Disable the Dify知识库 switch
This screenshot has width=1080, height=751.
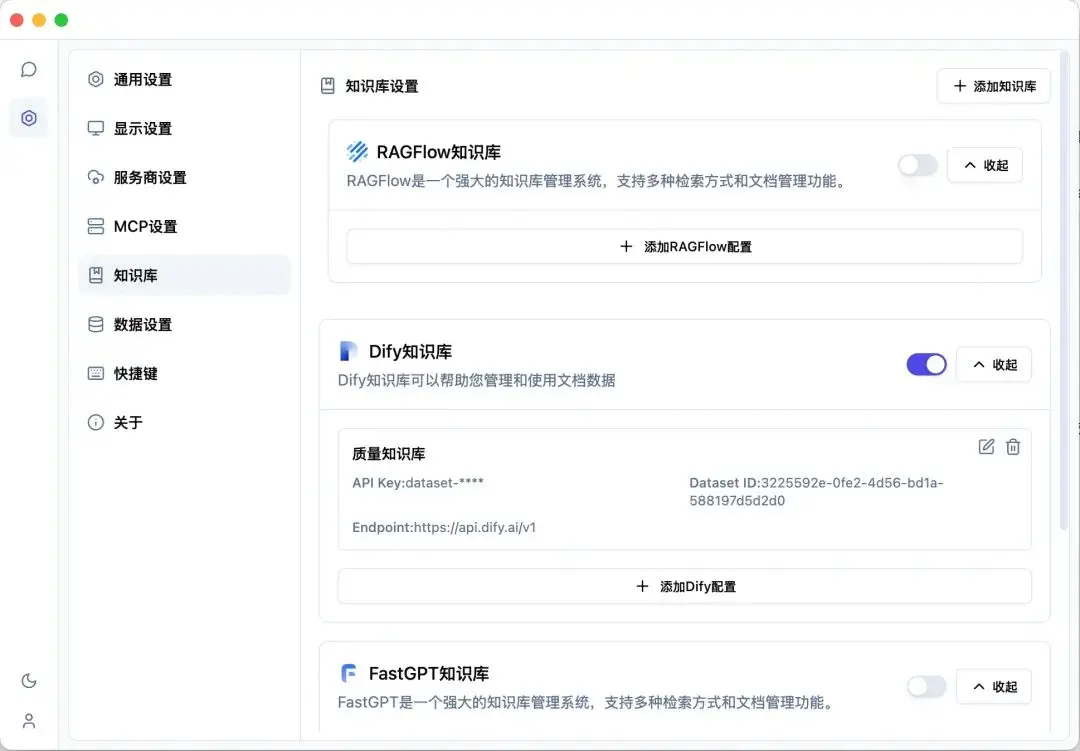click(926, 364)
